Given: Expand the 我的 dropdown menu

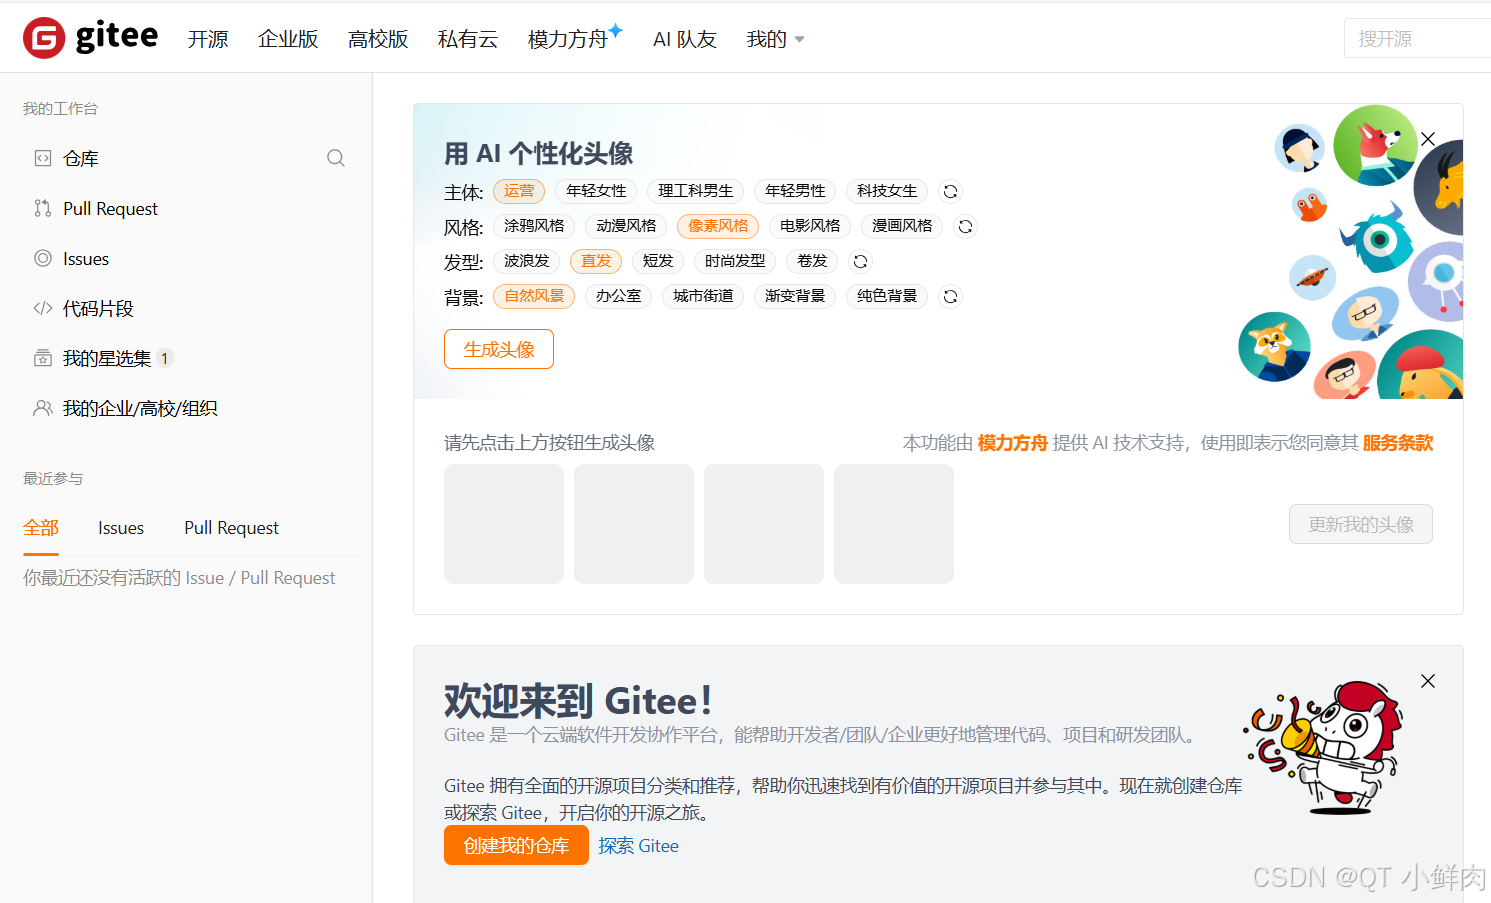Looking at the screenshot, I should point(775,39).
